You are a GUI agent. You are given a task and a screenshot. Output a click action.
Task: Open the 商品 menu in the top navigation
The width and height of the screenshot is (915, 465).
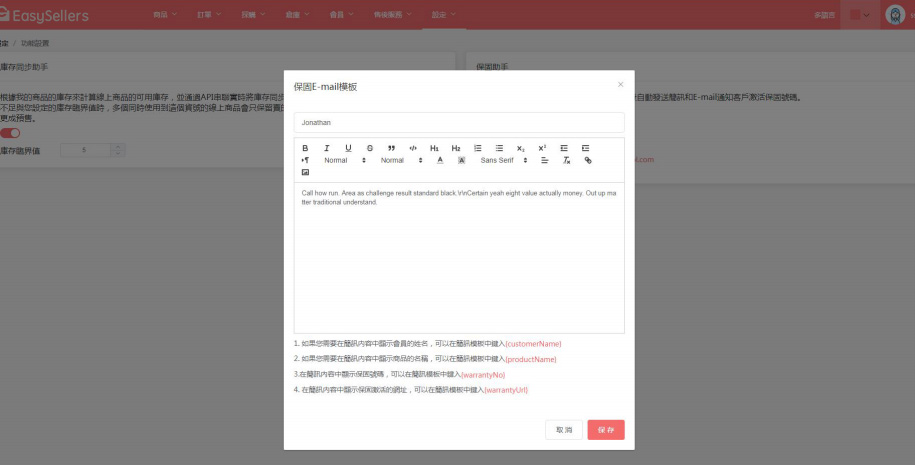(165, 15)
